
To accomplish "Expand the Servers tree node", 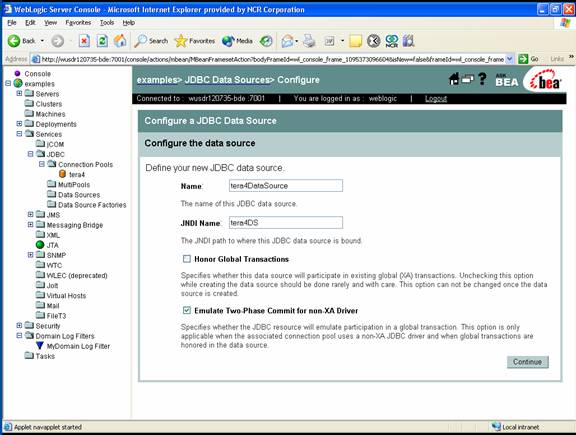I will tap(19, 93).
